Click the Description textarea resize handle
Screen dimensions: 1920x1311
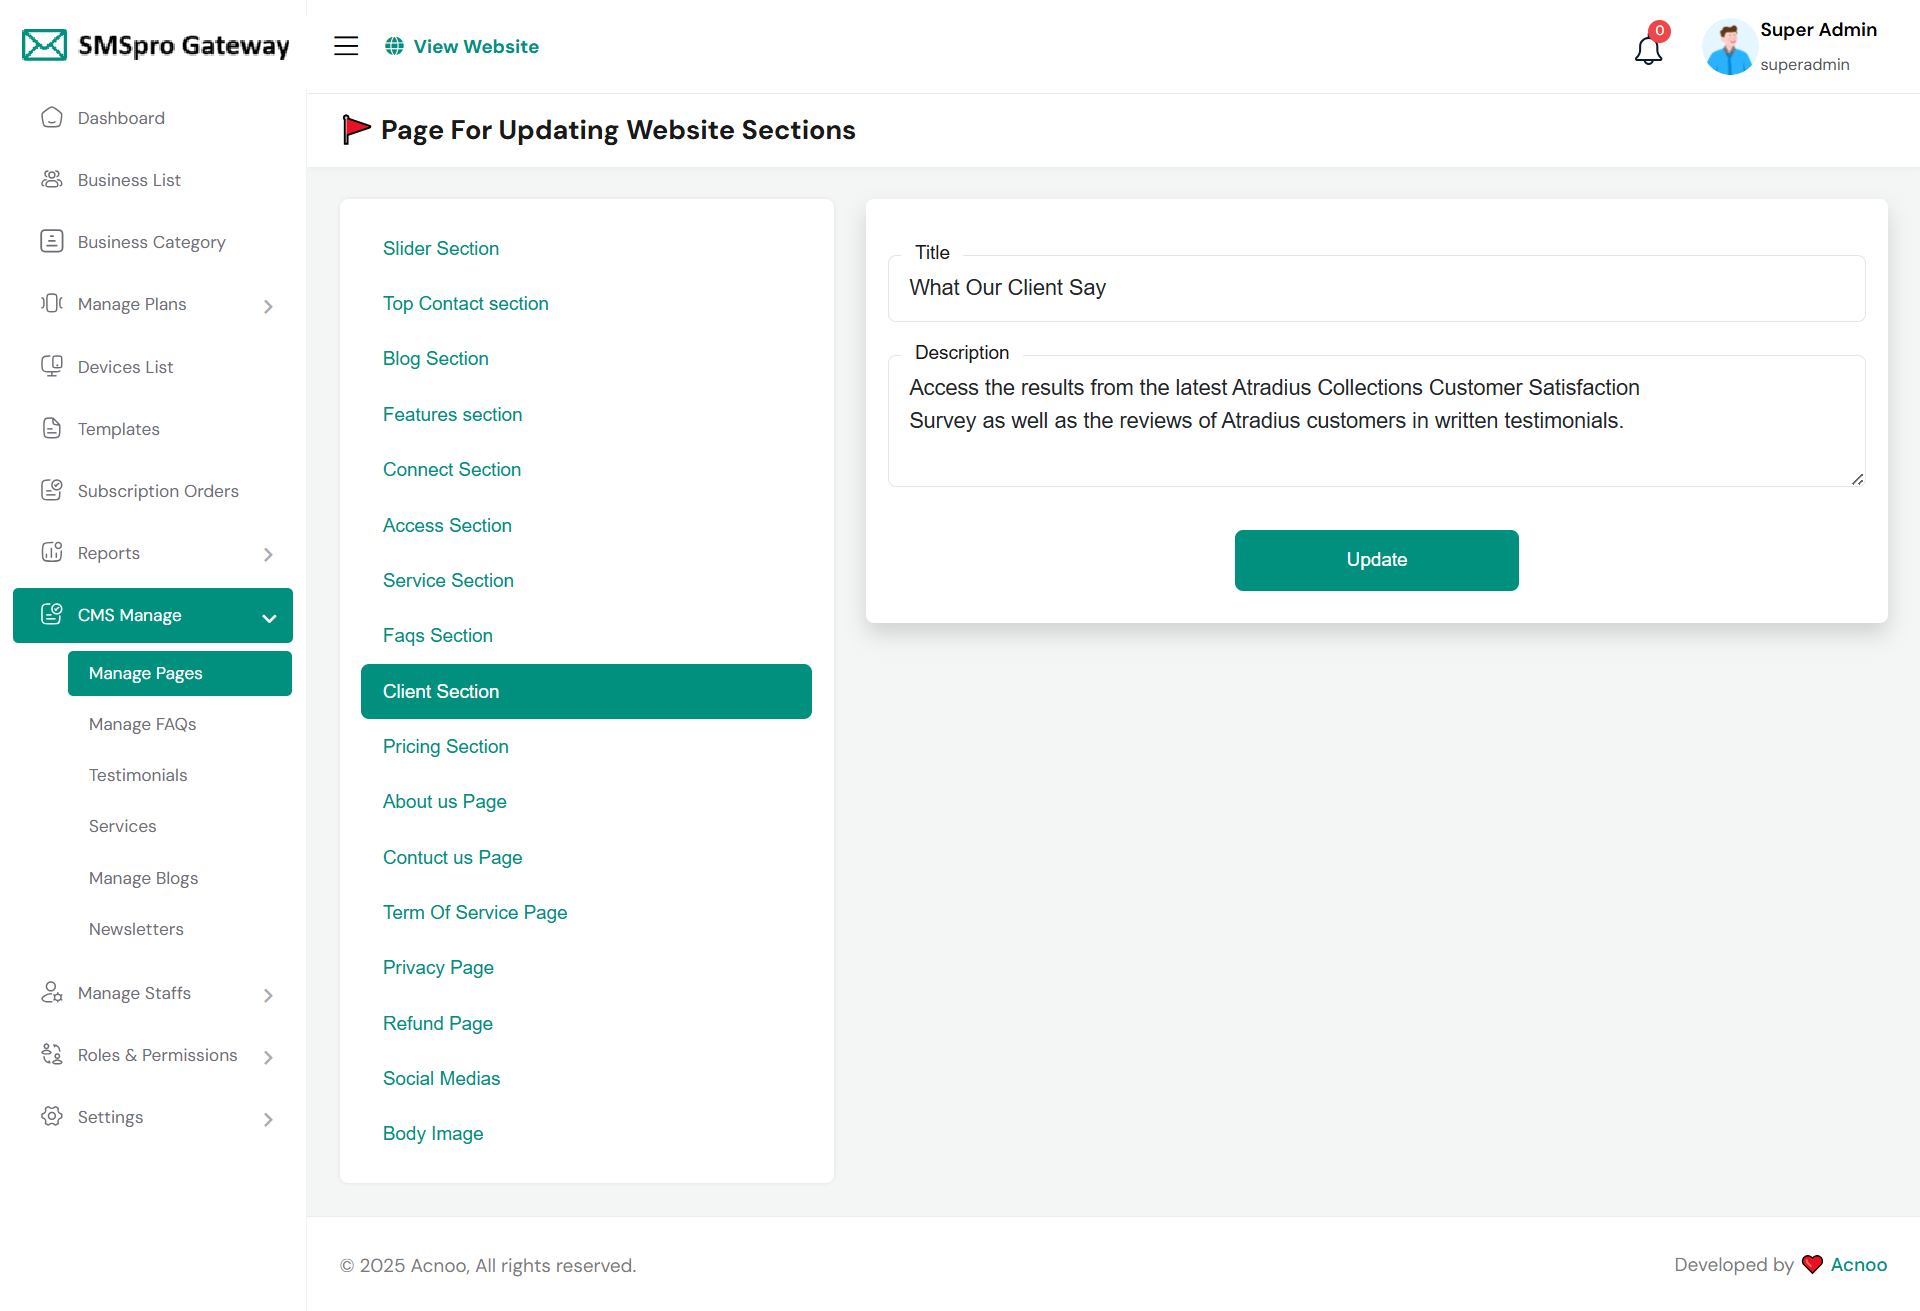(x=1857, y=480)
